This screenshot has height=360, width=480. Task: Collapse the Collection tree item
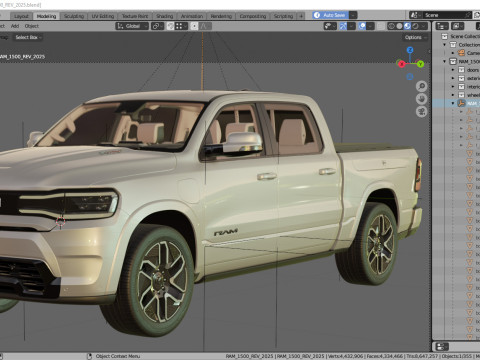click(444, 45)
